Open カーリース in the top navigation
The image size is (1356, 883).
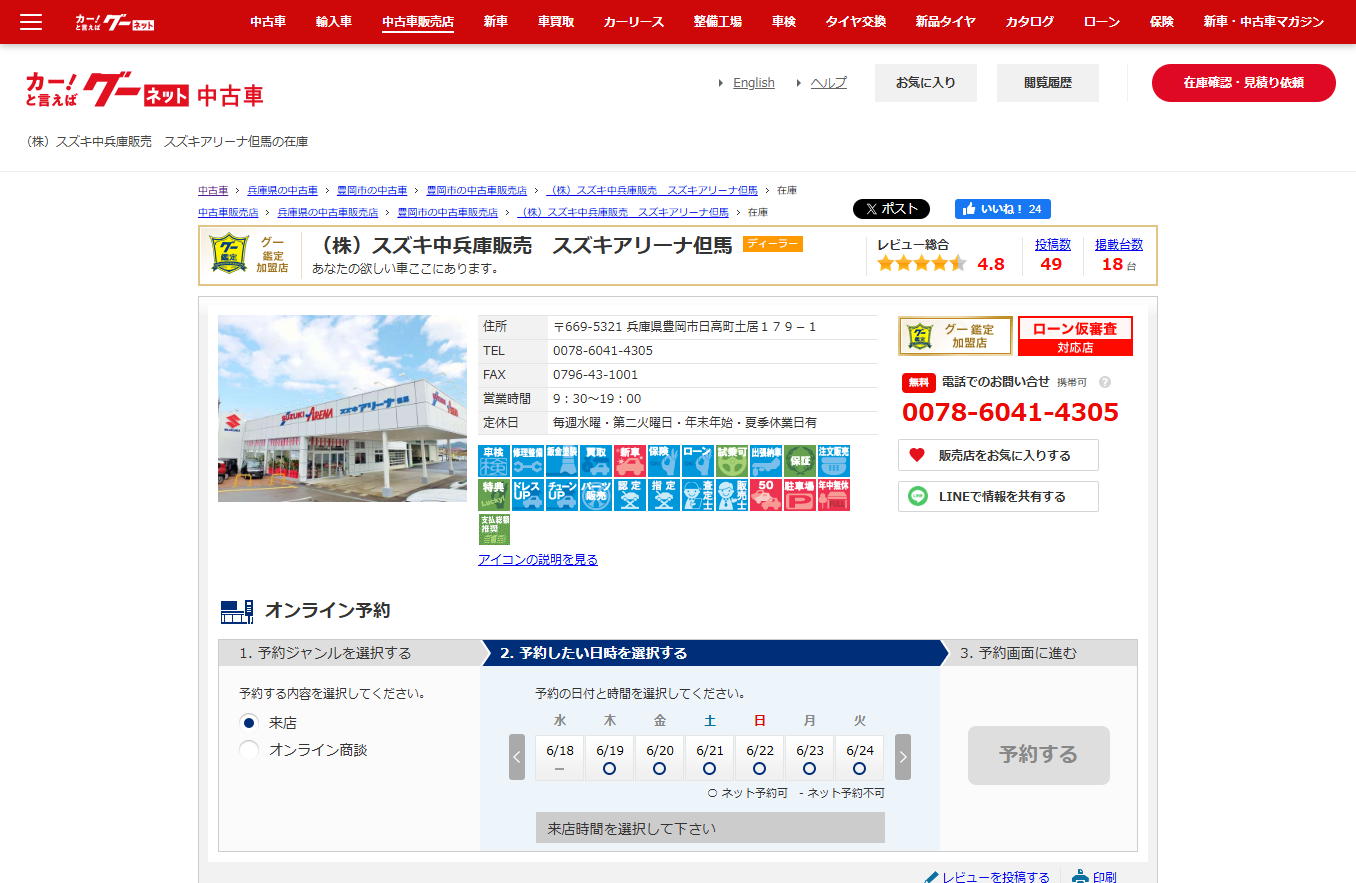634,21
